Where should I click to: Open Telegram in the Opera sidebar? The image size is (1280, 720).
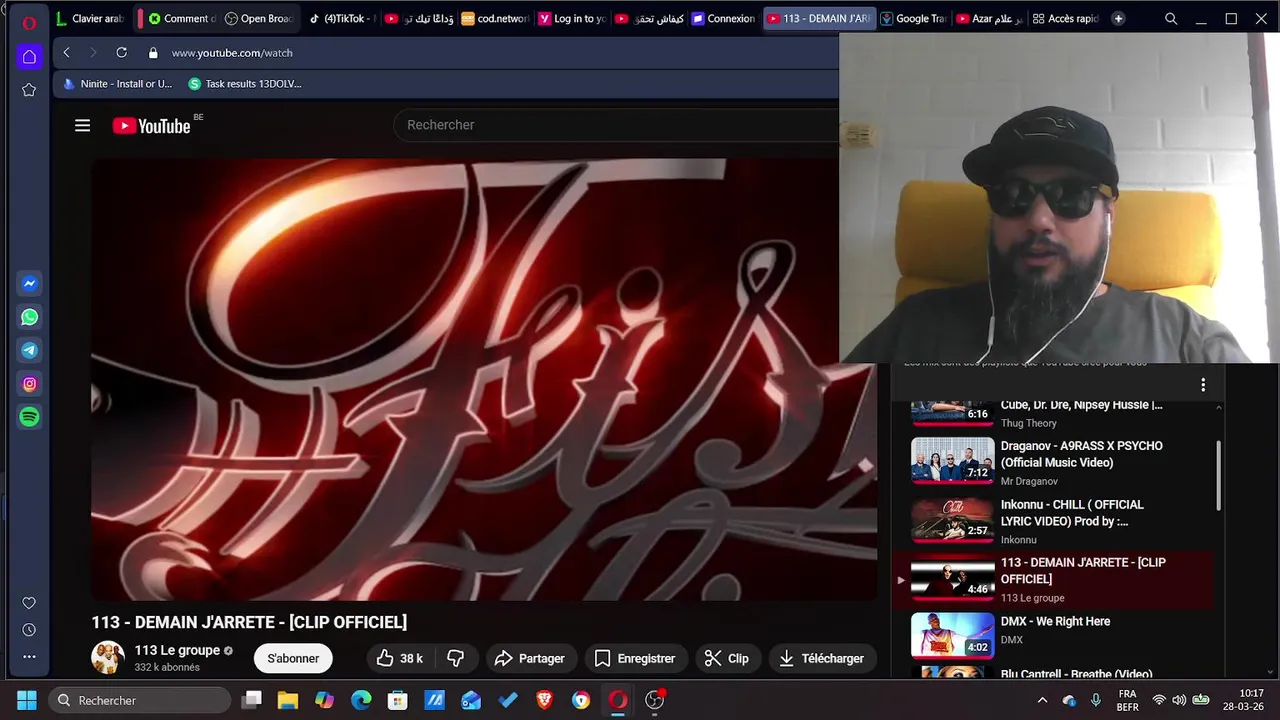(29, 351)
